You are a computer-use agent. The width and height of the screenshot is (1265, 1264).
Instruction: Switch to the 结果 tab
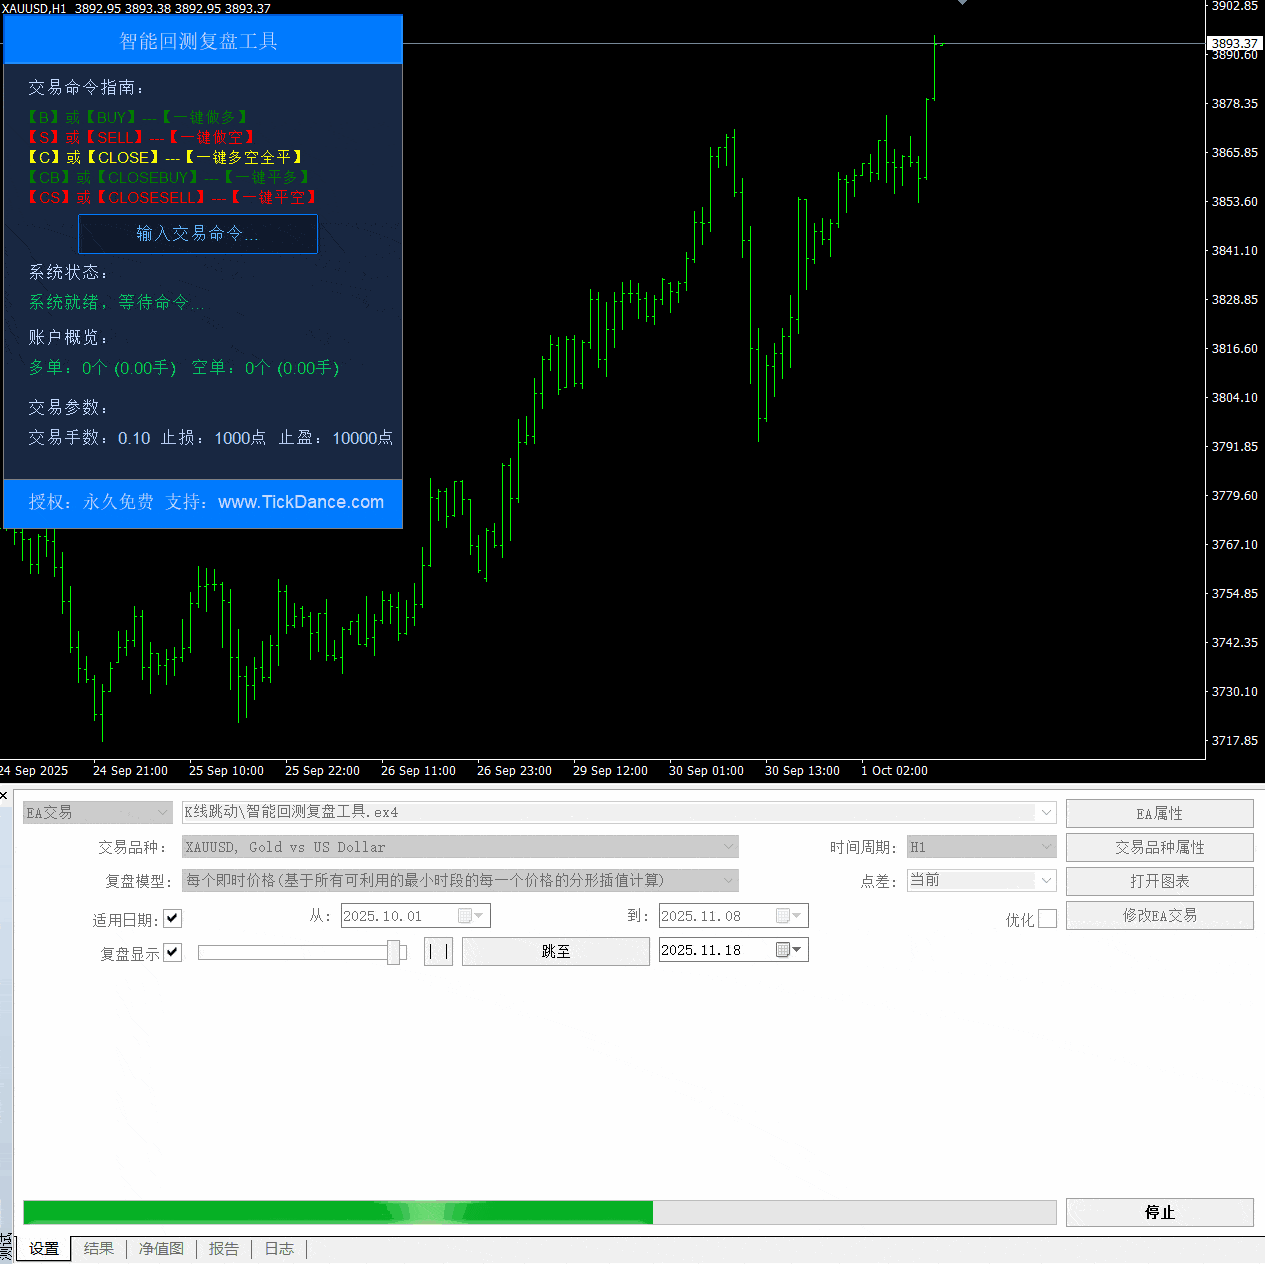(99, 1249)
